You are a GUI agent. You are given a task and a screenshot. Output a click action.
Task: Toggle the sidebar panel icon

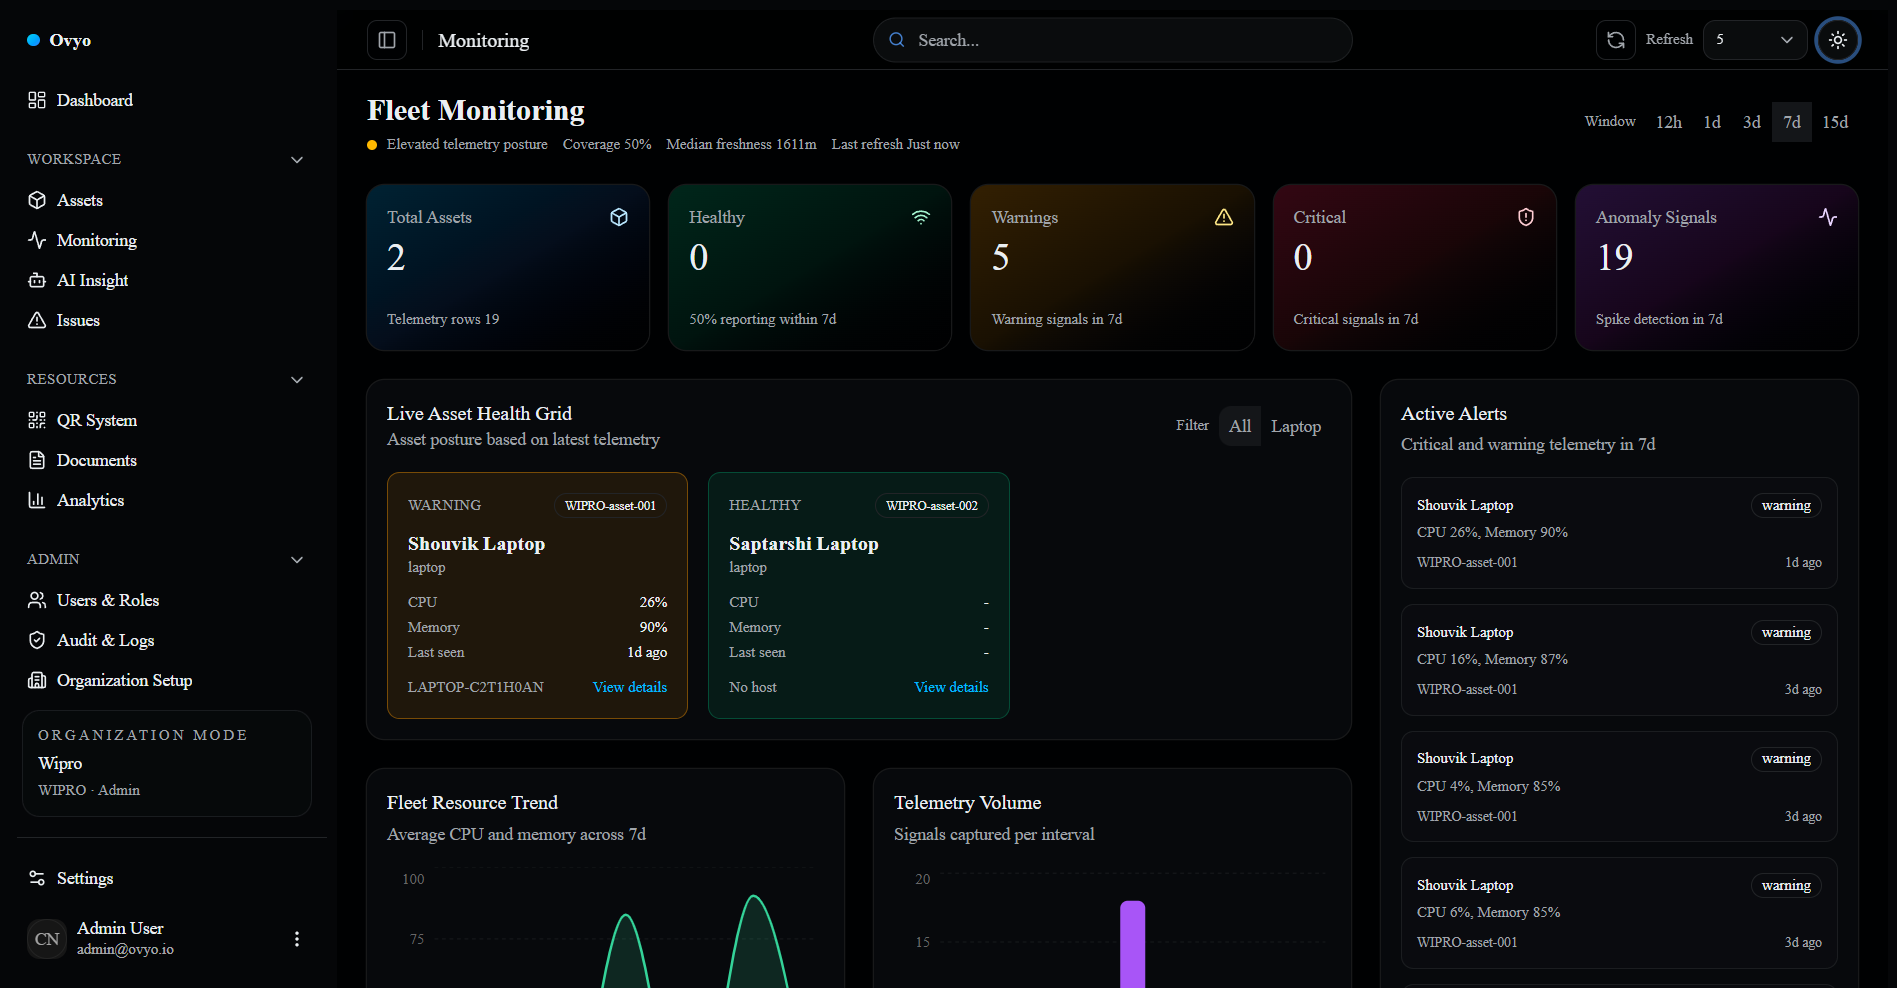pyautogui.click(x=387, y=40)
